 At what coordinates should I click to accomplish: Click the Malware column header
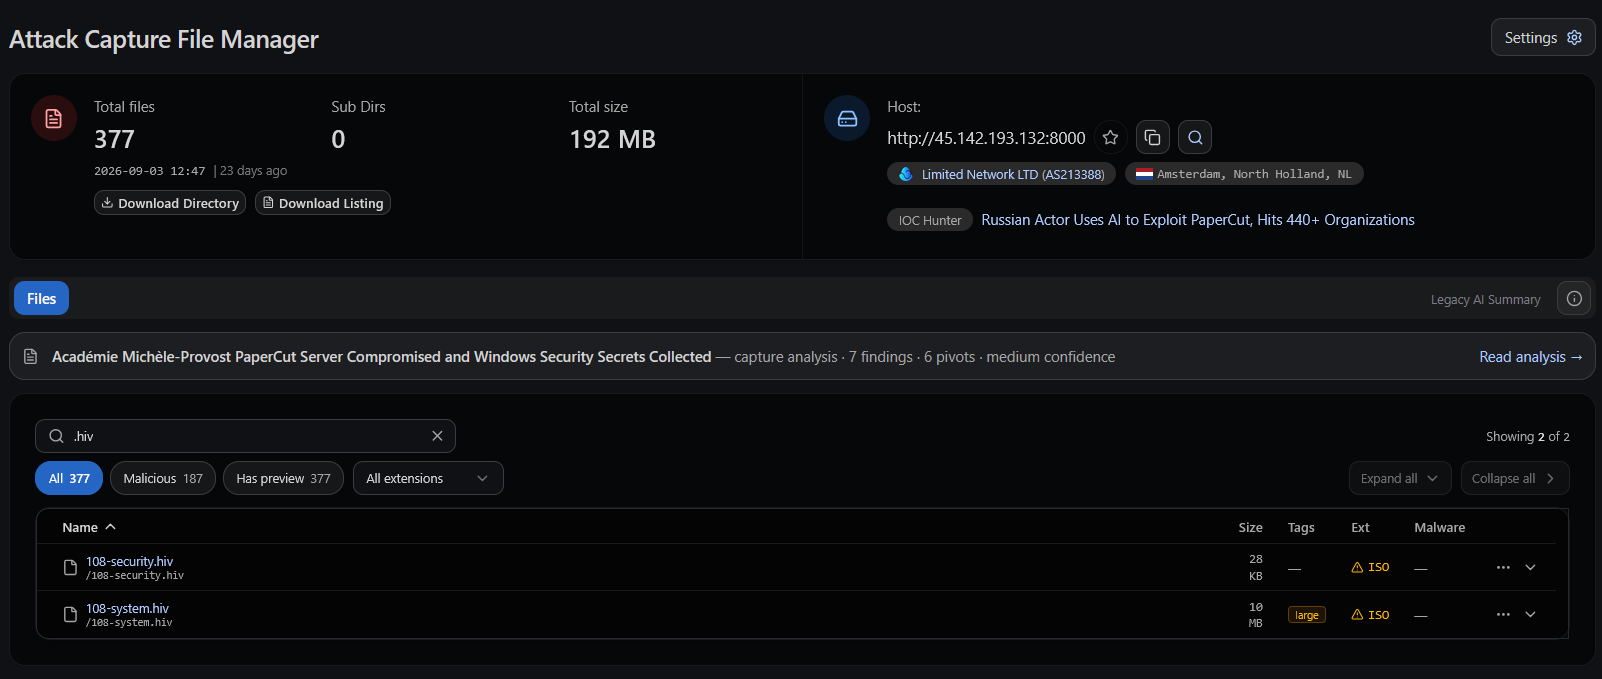coord(1440,527)
